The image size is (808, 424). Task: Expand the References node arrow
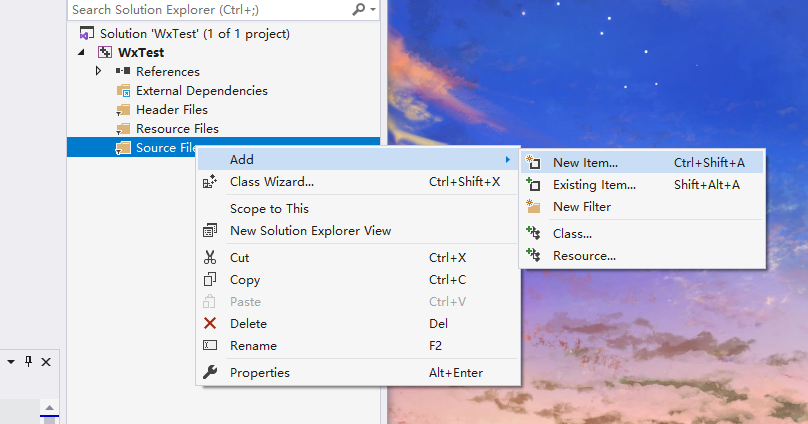click(x=98, y=71)
